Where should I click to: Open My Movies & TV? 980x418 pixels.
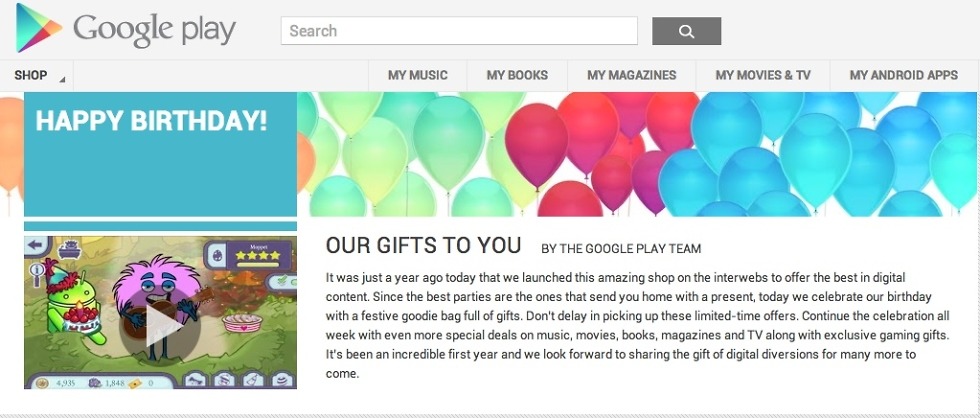(x=762, y=75)
